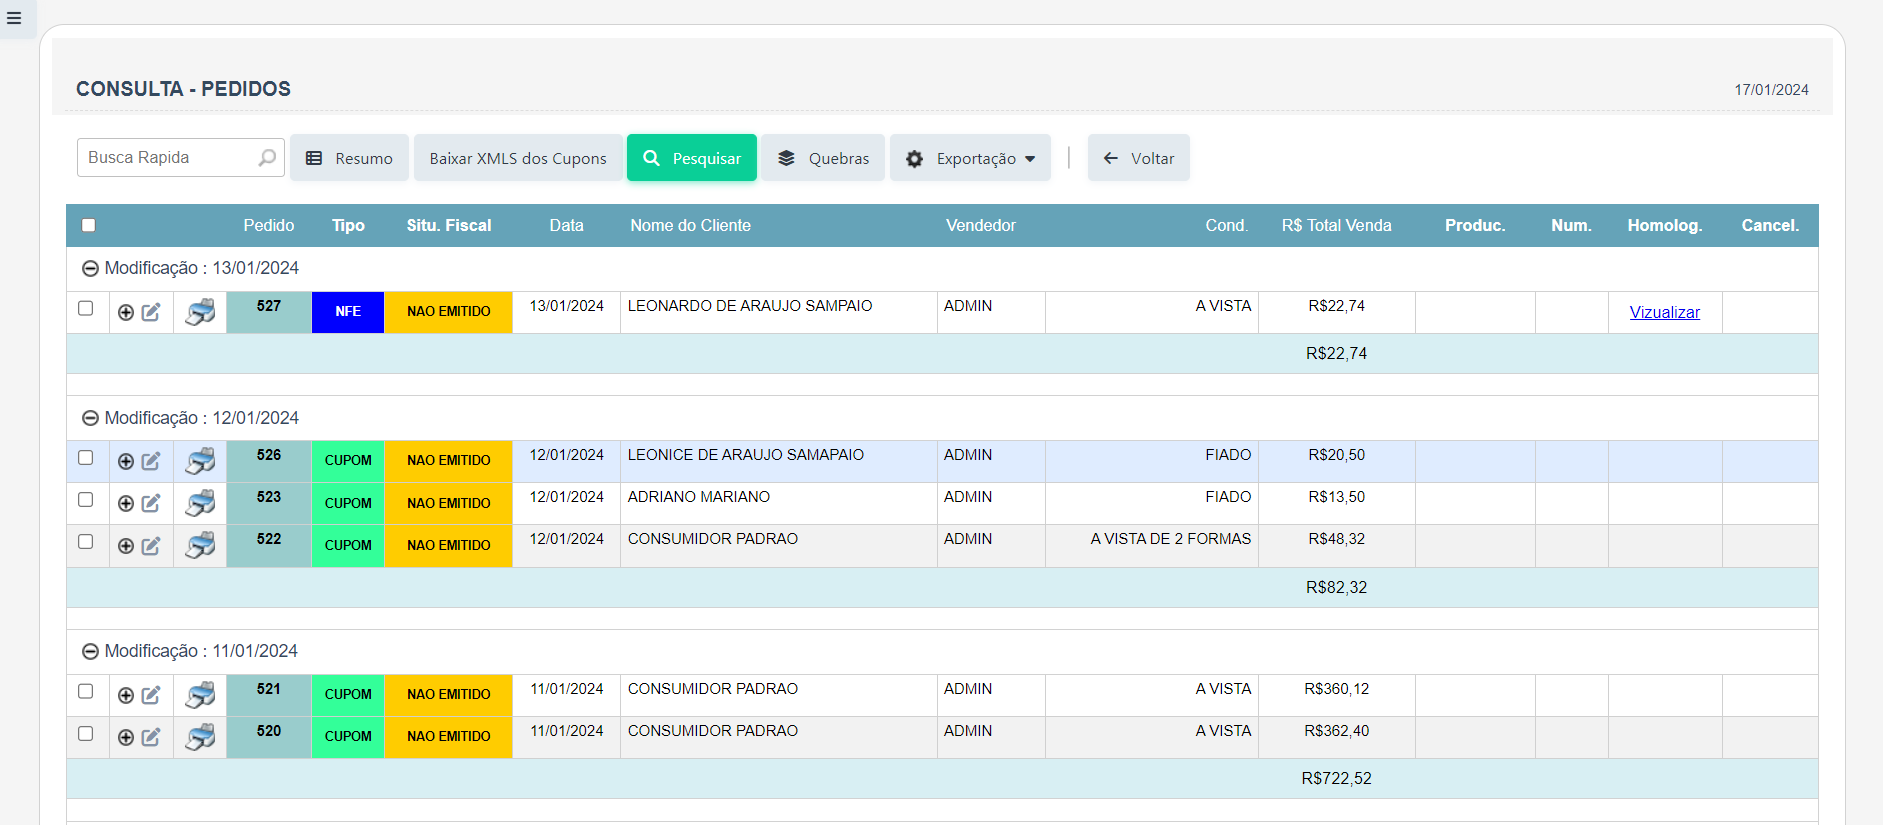1883x825 pixels.
Task: Expand details of order 520 with plus icon
Action: (x=126, y=737)
